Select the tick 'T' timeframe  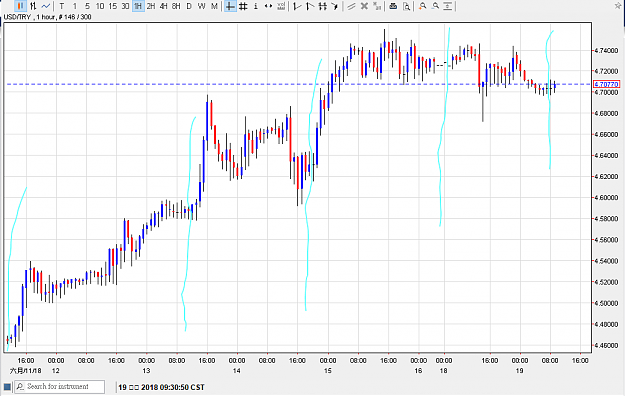[61, 6]
